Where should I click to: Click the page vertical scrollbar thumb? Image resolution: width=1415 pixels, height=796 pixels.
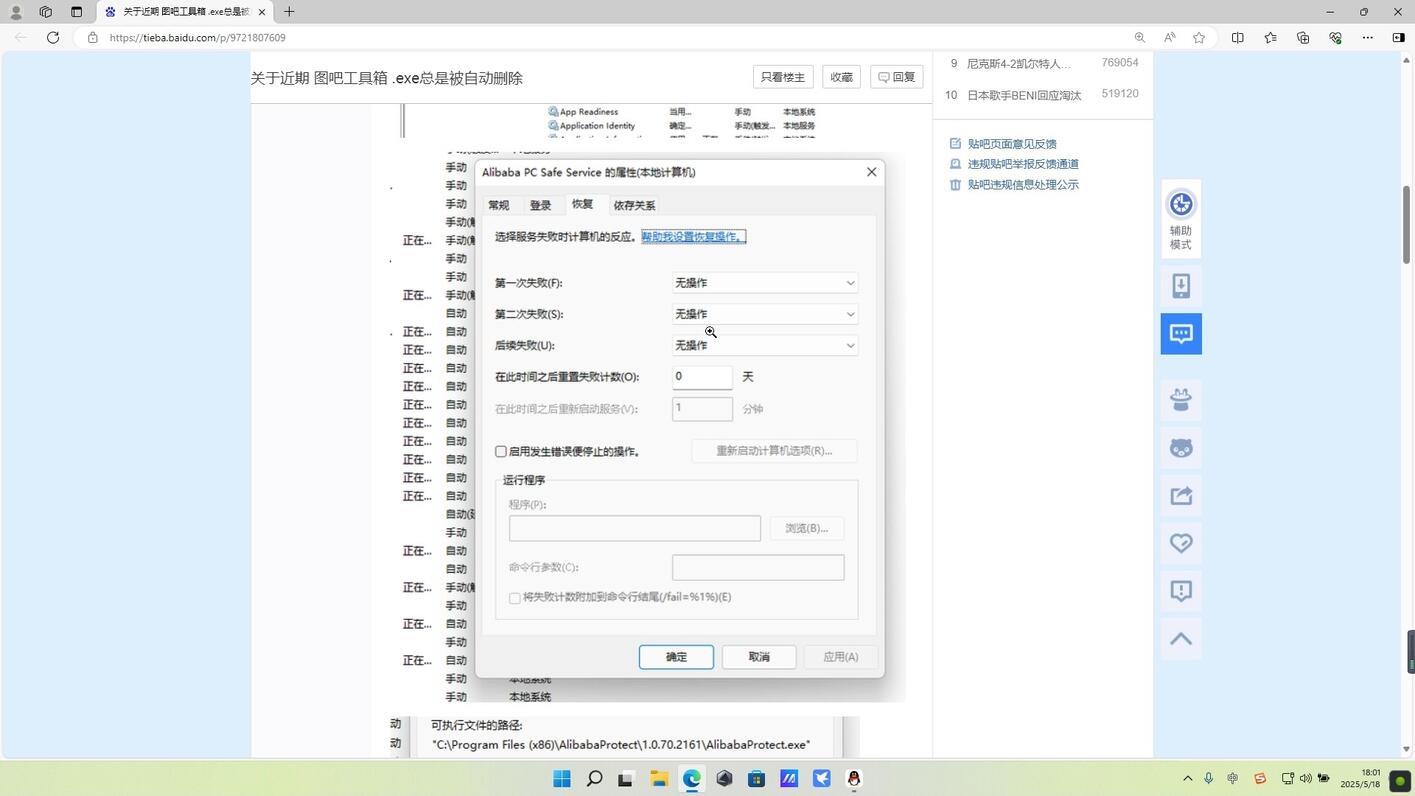point(1406,225)
